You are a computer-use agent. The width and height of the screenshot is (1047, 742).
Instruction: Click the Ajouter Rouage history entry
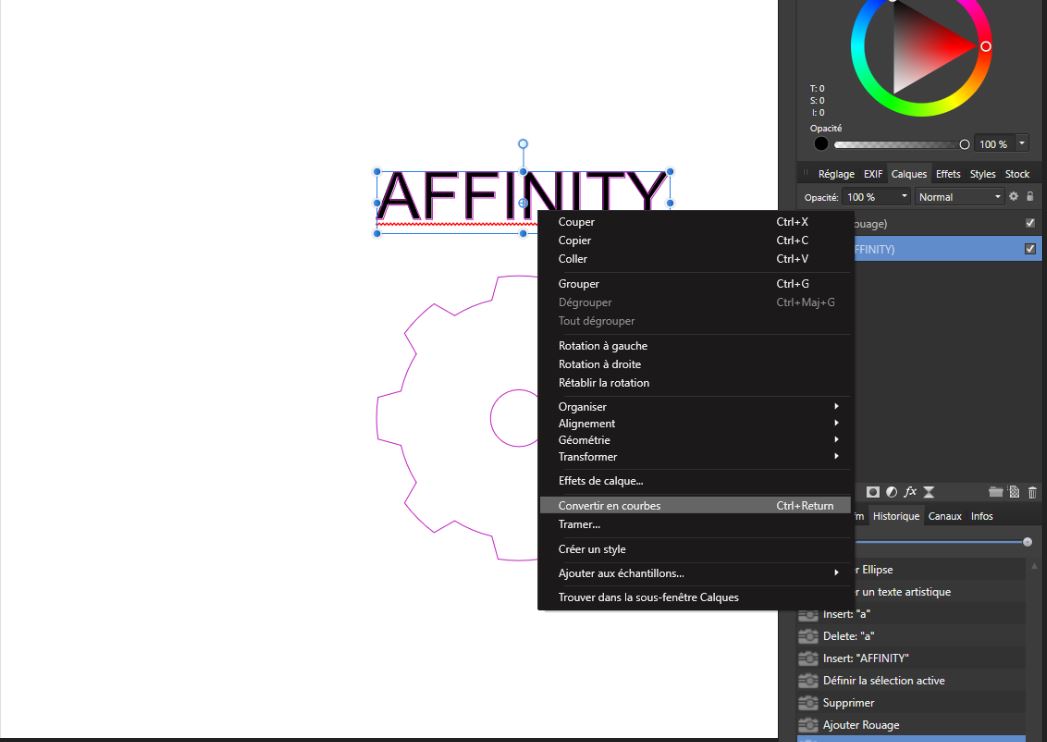click(911, 725)
